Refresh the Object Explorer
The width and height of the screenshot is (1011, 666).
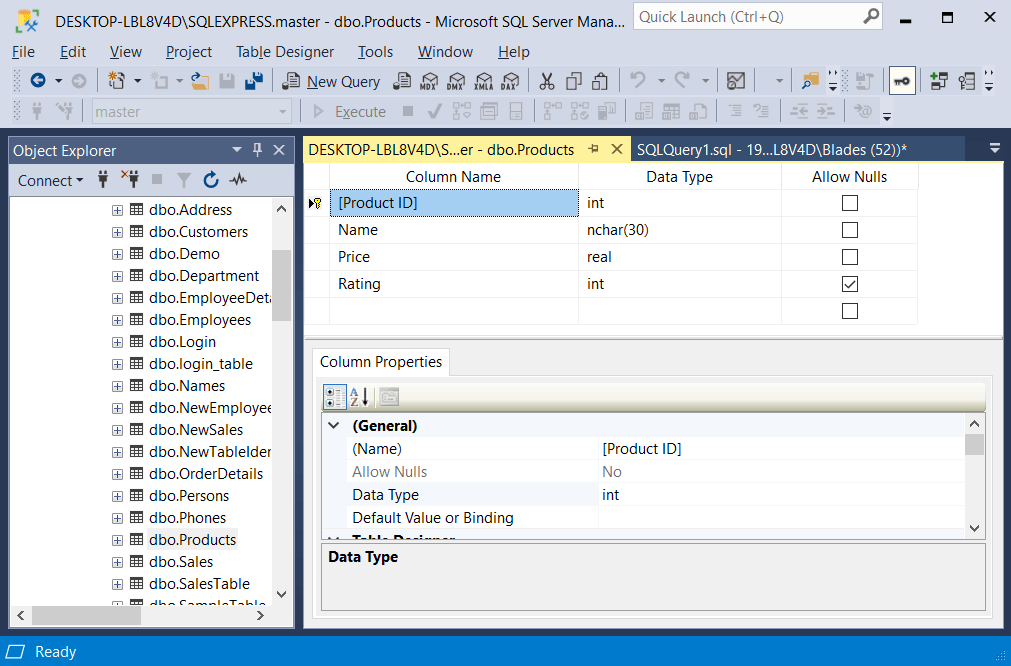211,180
